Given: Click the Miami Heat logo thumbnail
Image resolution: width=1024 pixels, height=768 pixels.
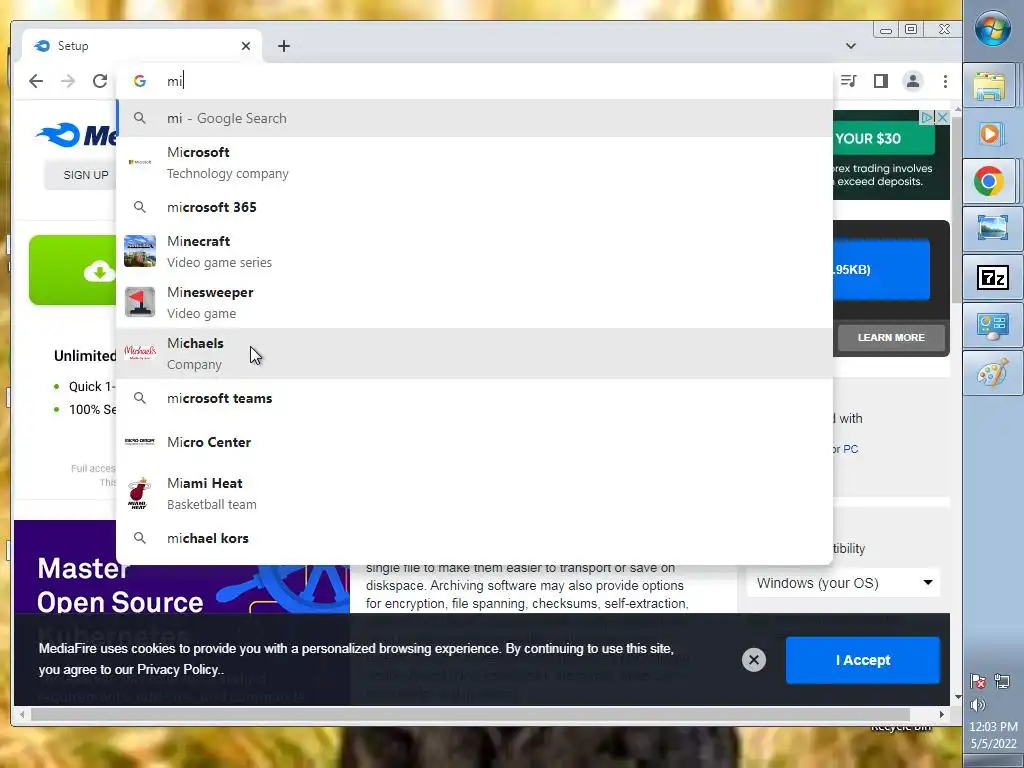Looking at the screenshot, I should pos(138,493).
